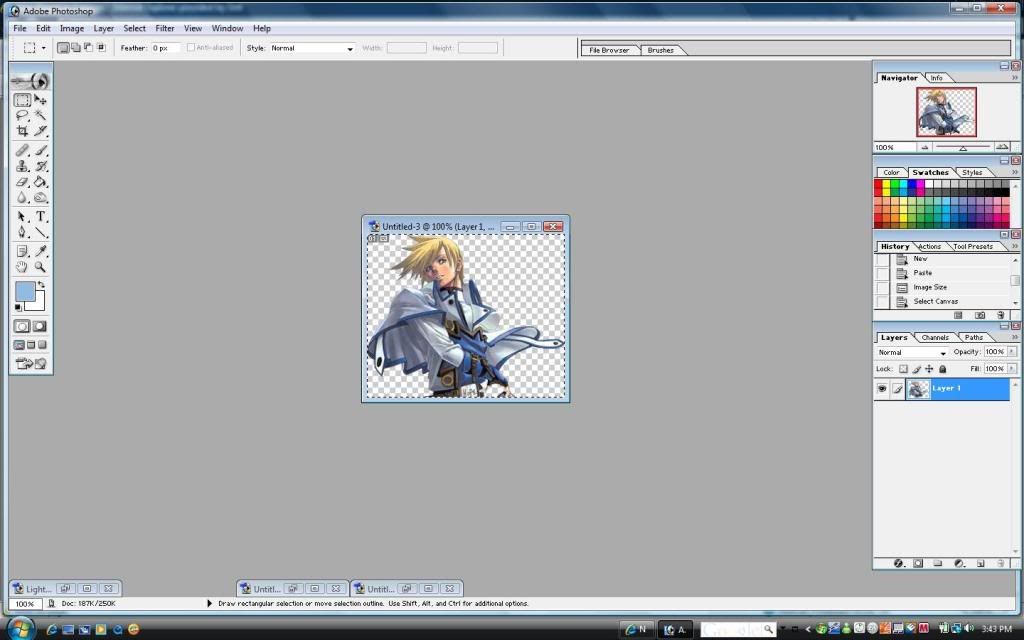Open the History panel options menu
1024x640 pixels.
tap(1015, 246)
